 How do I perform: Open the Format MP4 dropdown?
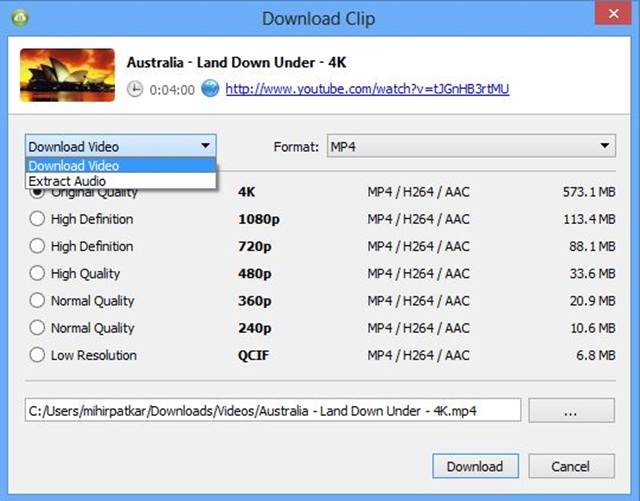tap(471, 146)
